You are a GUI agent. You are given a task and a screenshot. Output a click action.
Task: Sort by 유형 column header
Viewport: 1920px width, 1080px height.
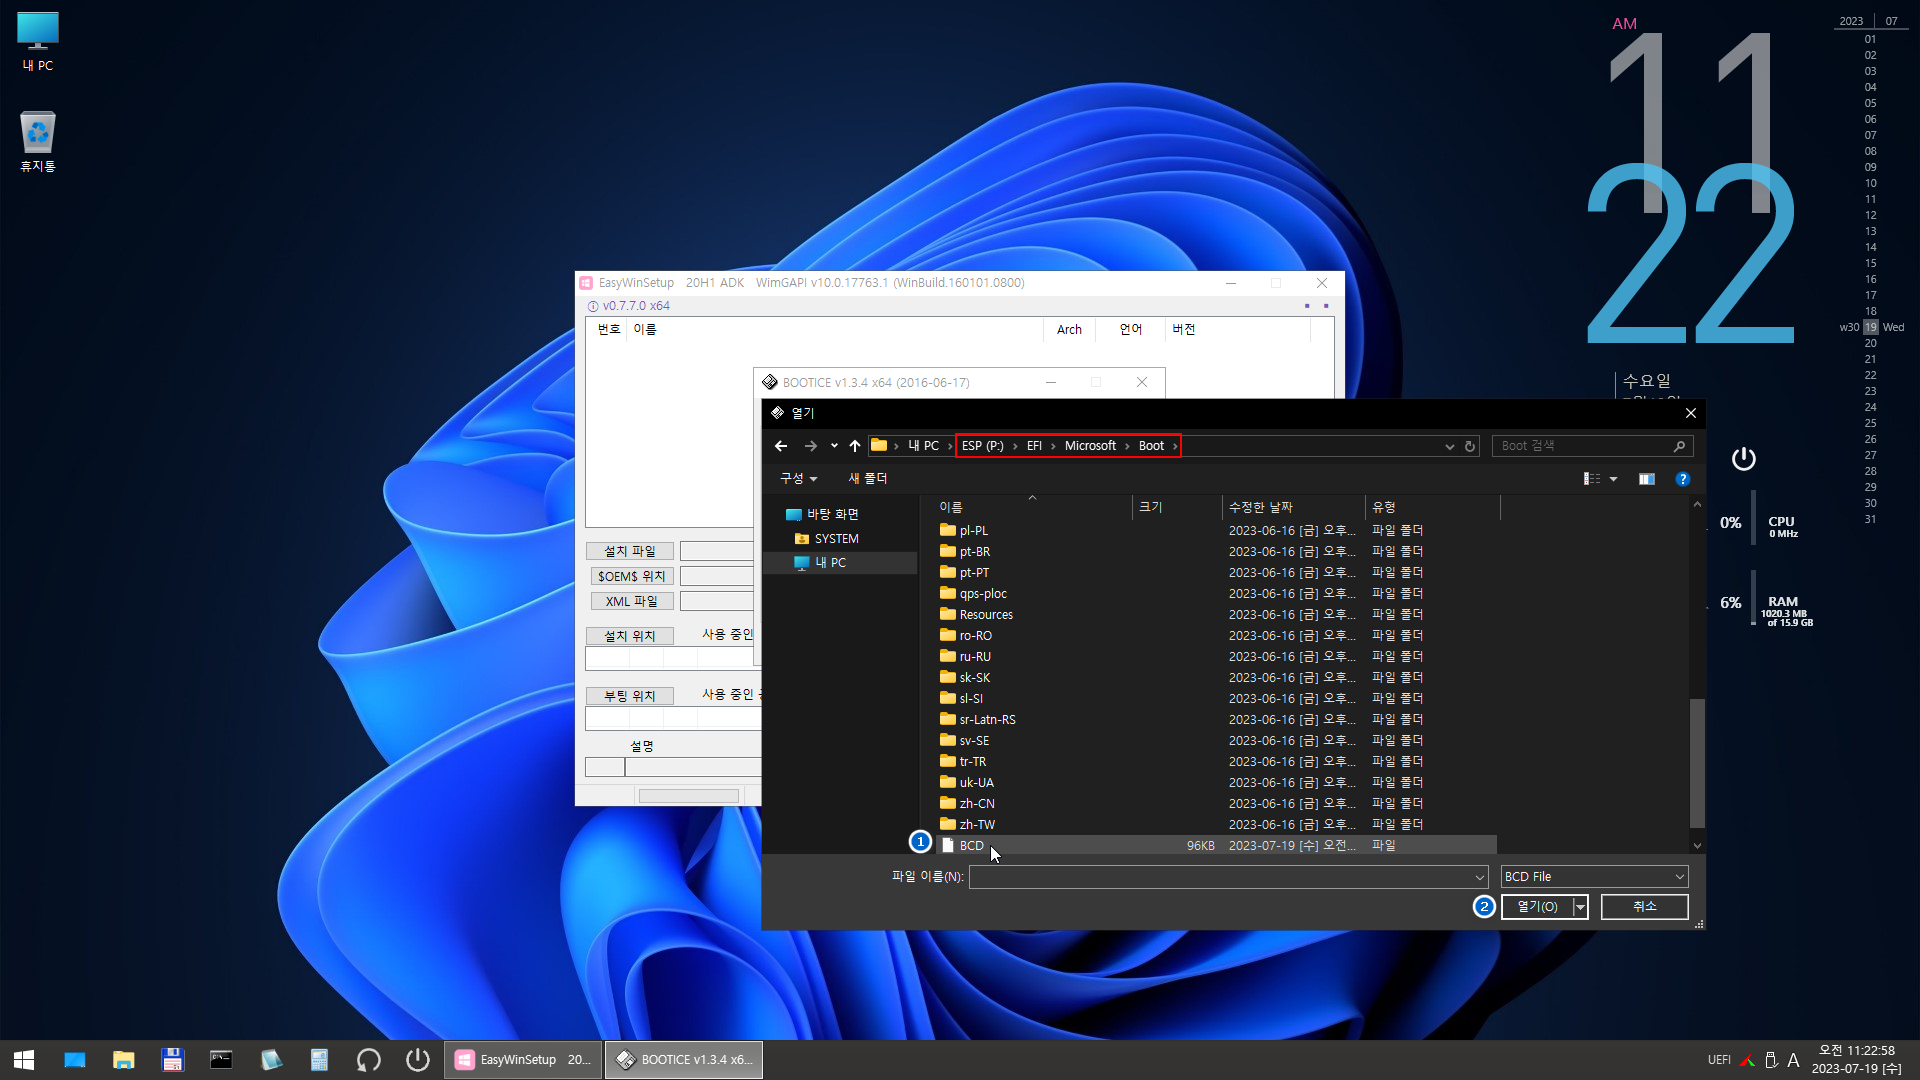pos(1432,507)
